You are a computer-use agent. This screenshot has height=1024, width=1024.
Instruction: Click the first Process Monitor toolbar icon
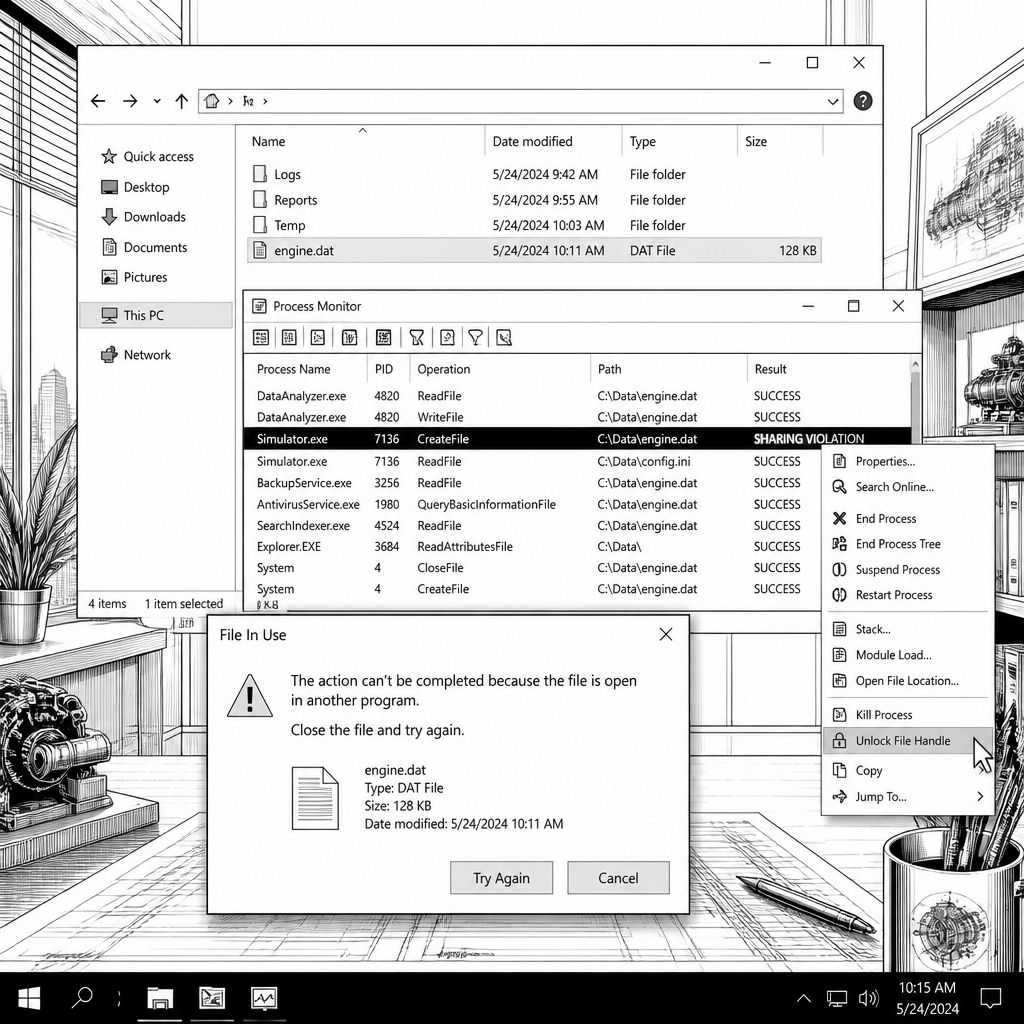pos(261,337)
